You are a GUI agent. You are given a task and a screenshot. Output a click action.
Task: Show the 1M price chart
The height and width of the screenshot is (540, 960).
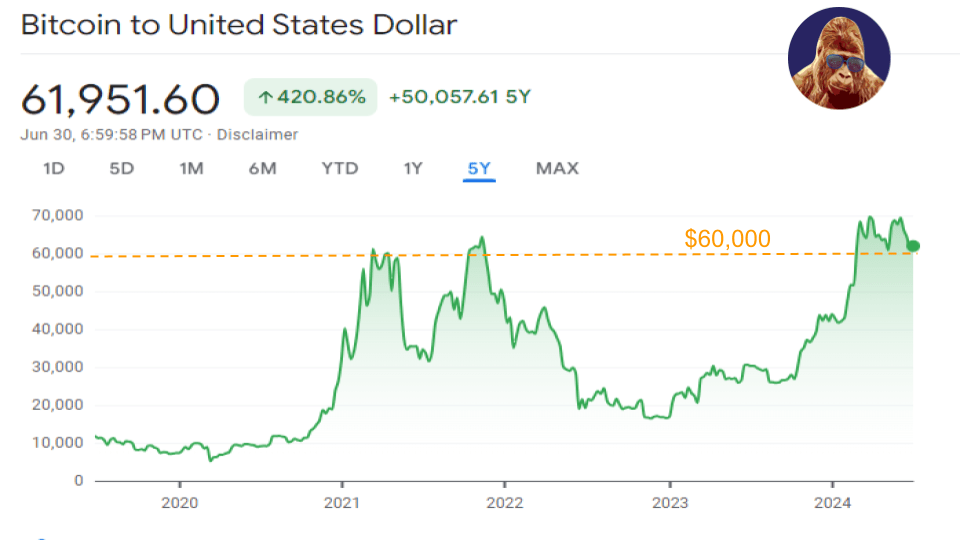[x=191, y=168]
